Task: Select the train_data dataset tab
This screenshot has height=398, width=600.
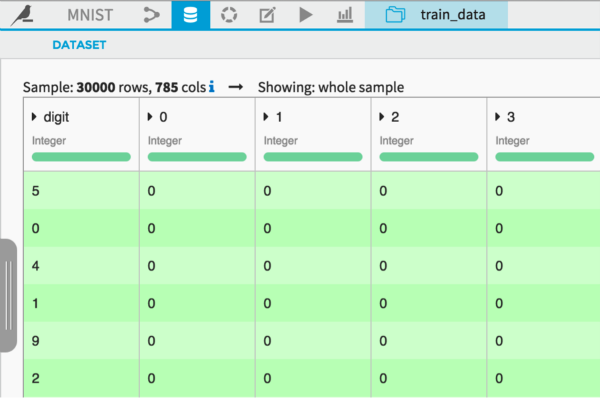Action: pos(436,15)
